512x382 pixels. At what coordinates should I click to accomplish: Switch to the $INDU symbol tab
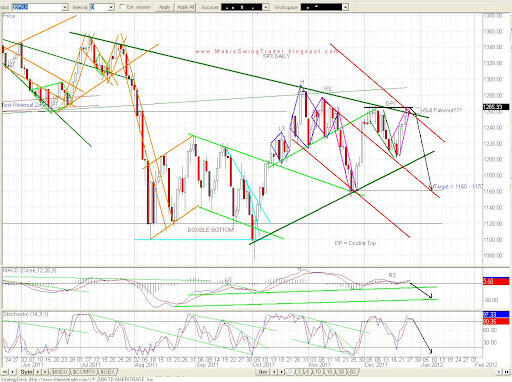point(60,372)
